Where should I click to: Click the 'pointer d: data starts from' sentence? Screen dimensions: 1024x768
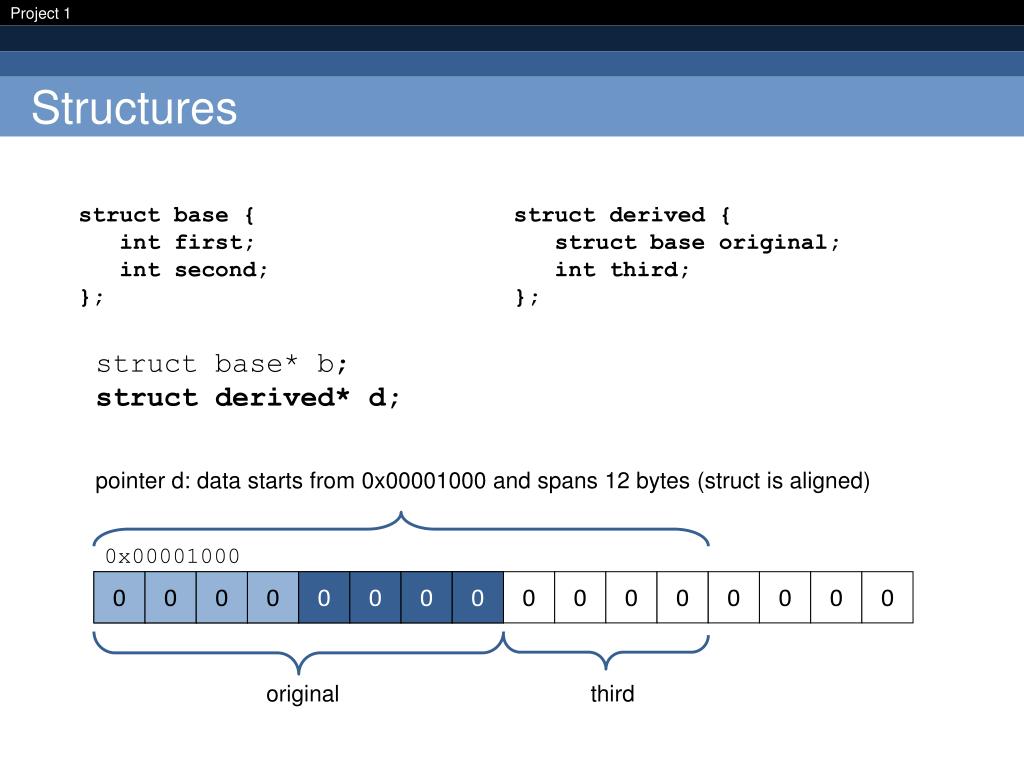(x=483, y=481)
